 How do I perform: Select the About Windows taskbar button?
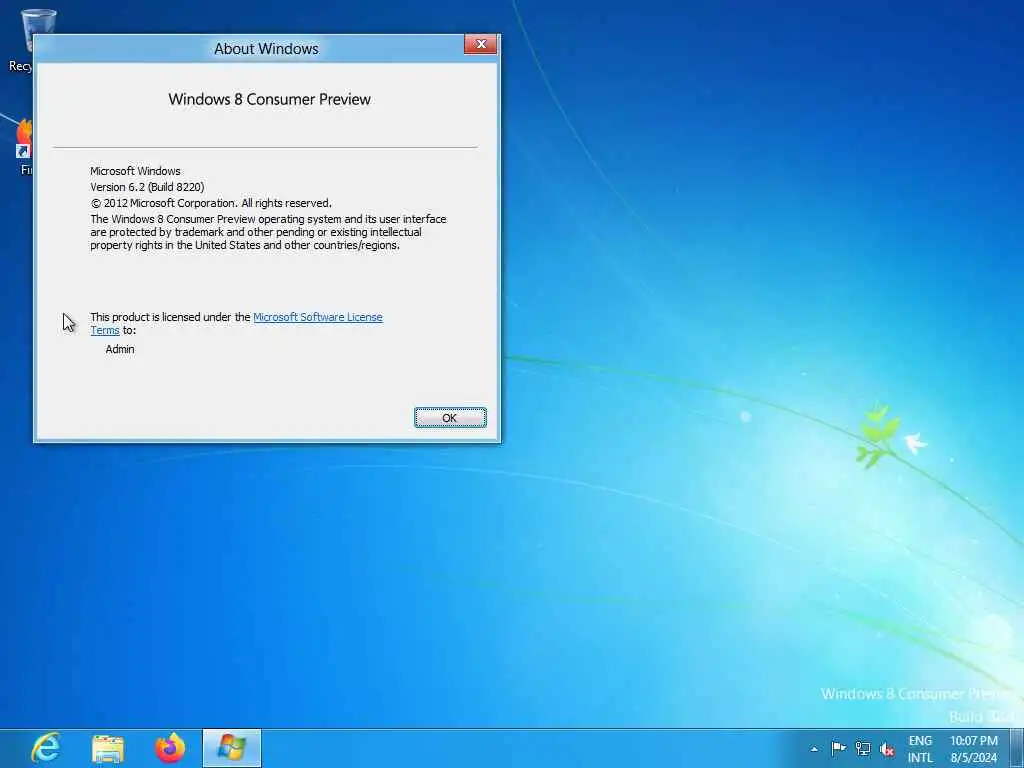[232, 748]
